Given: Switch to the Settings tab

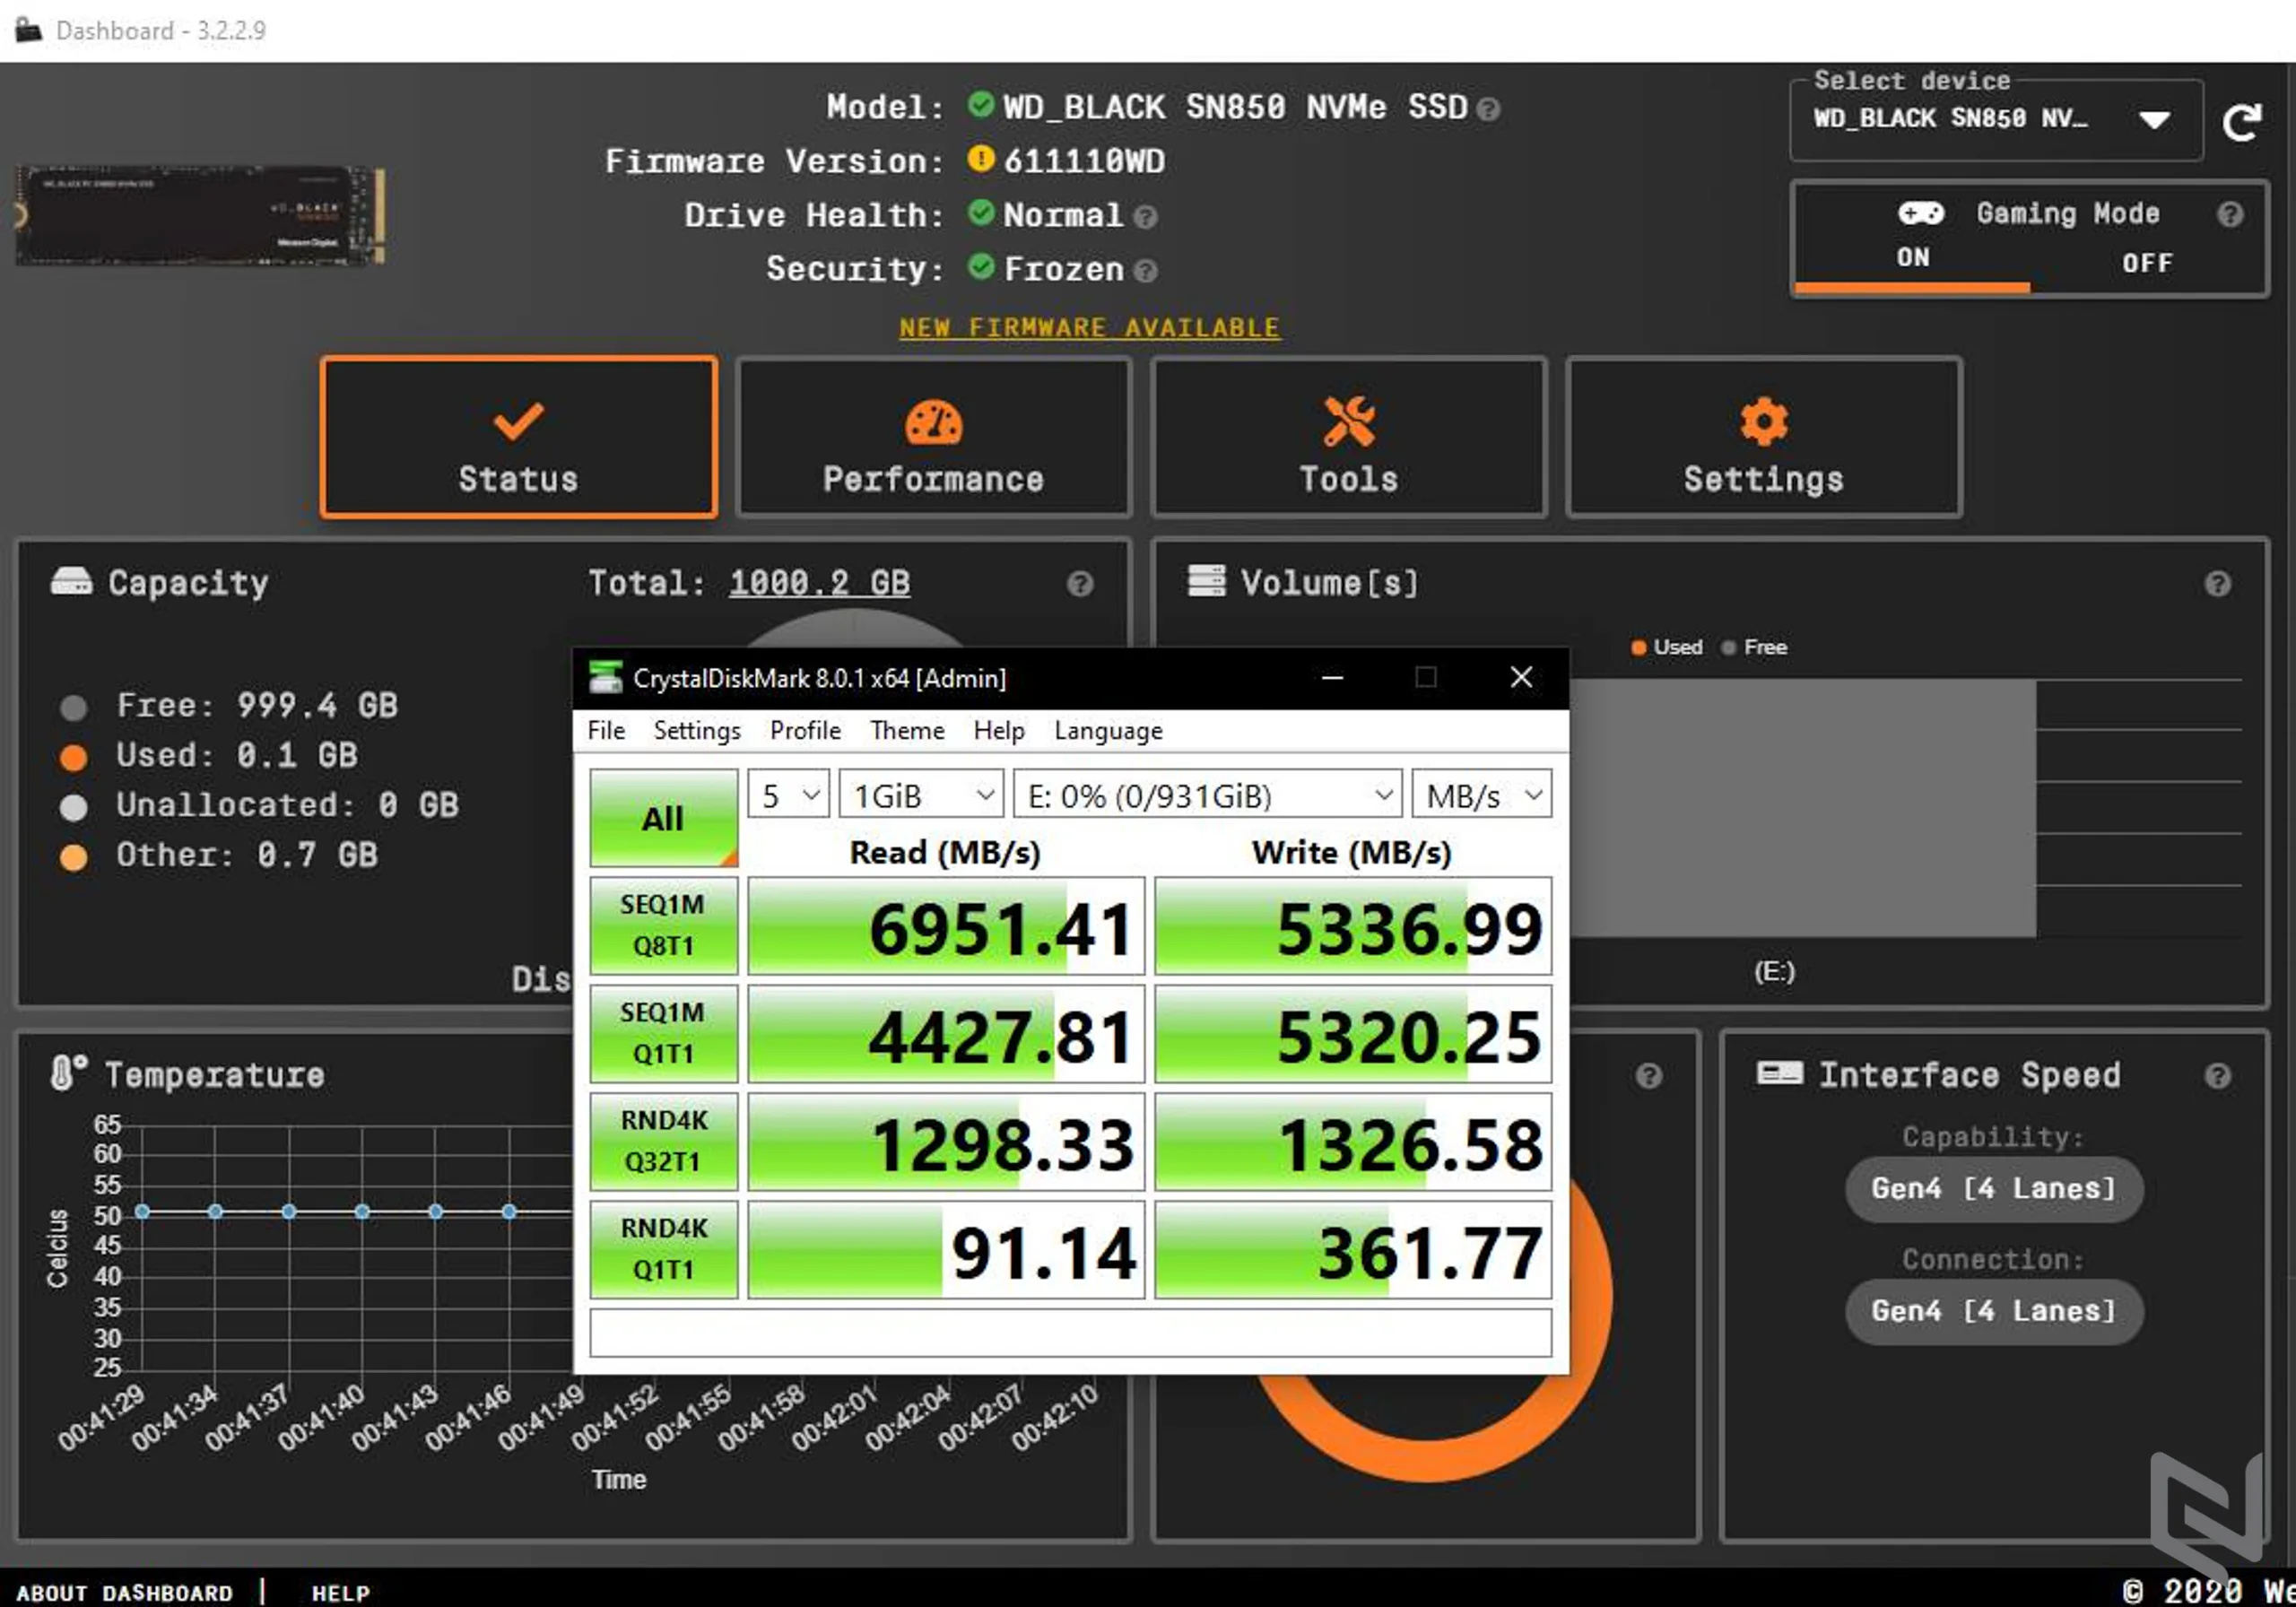Looking at the screenshot, I should (x=1763, y=438).
